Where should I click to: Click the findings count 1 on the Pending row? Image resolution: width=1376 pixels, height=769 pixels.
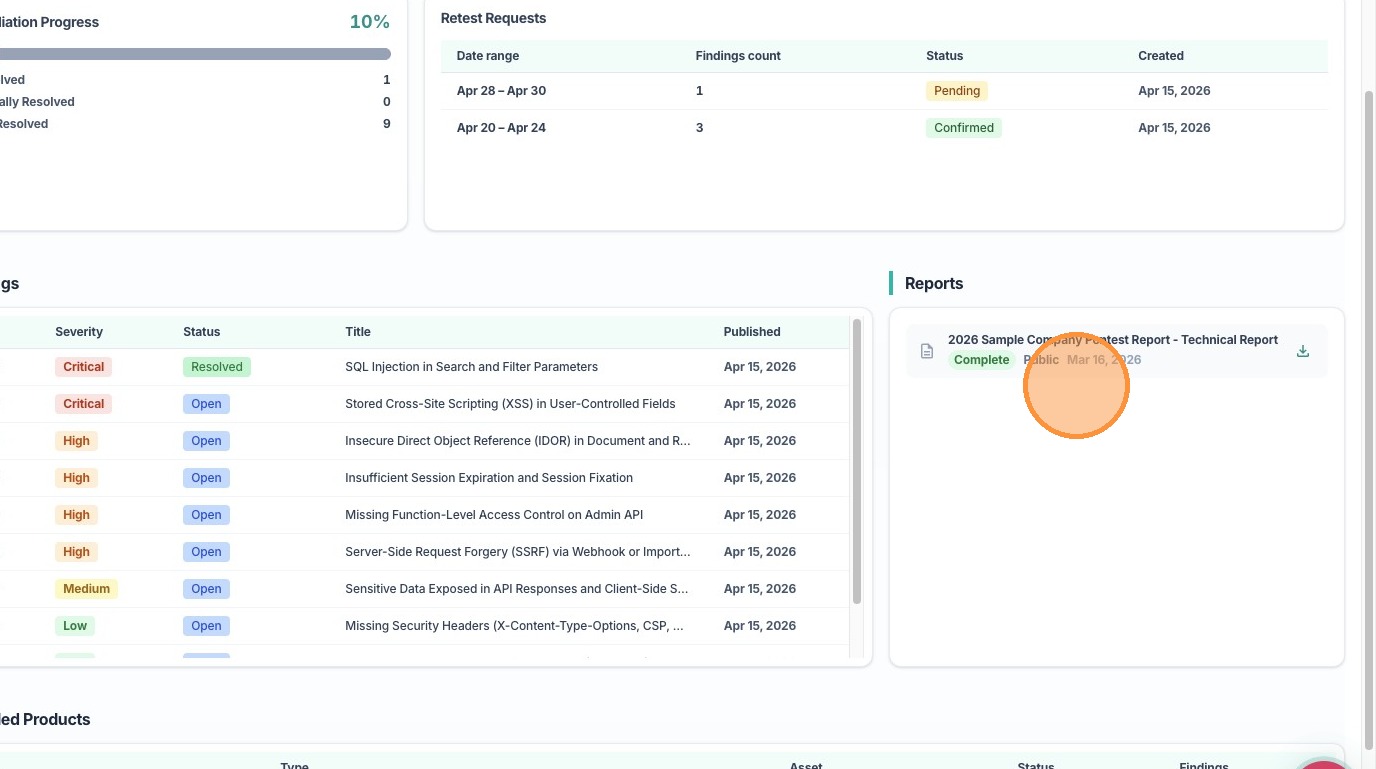click(x=700, y=91)
